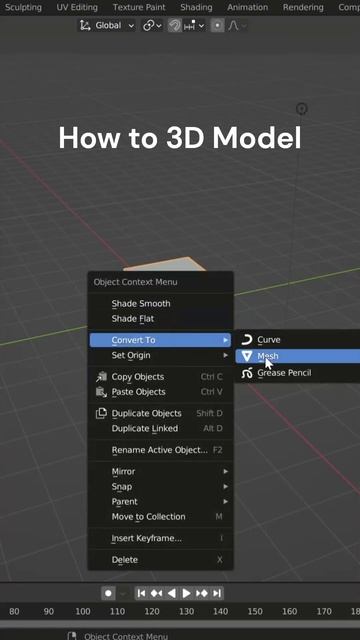
Task: Open the auto keyframing options dropdown
Action: tap(122, 593)
